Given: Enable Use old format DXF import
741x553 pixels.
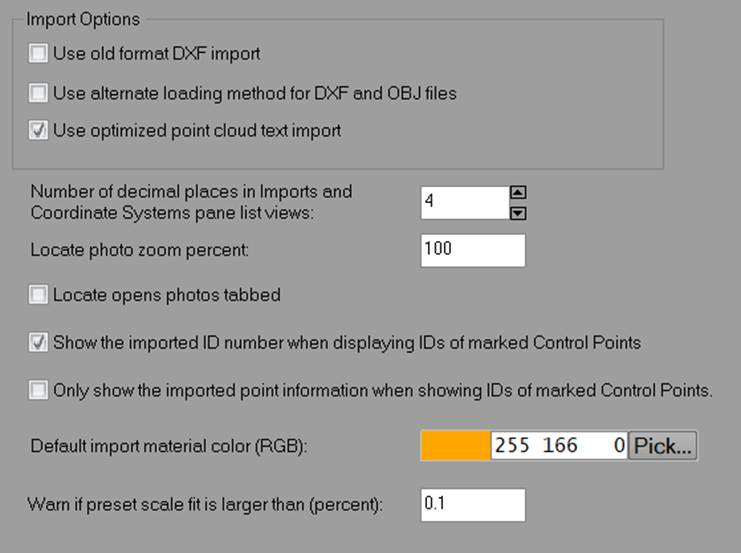Looking at the screenshot, I should tap(39, 53).
